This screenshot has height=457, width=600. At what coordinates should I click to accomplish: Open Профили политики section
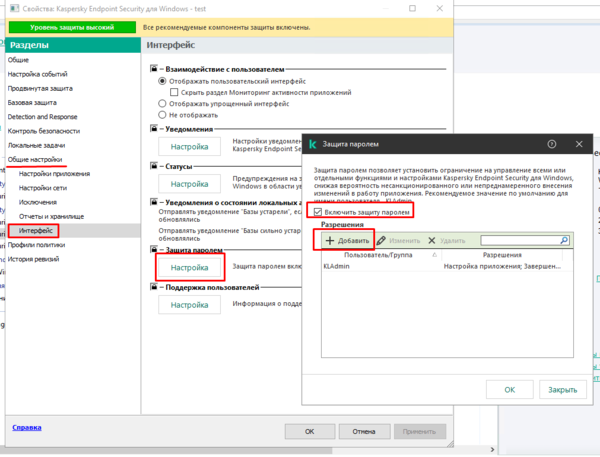[36, 245]
